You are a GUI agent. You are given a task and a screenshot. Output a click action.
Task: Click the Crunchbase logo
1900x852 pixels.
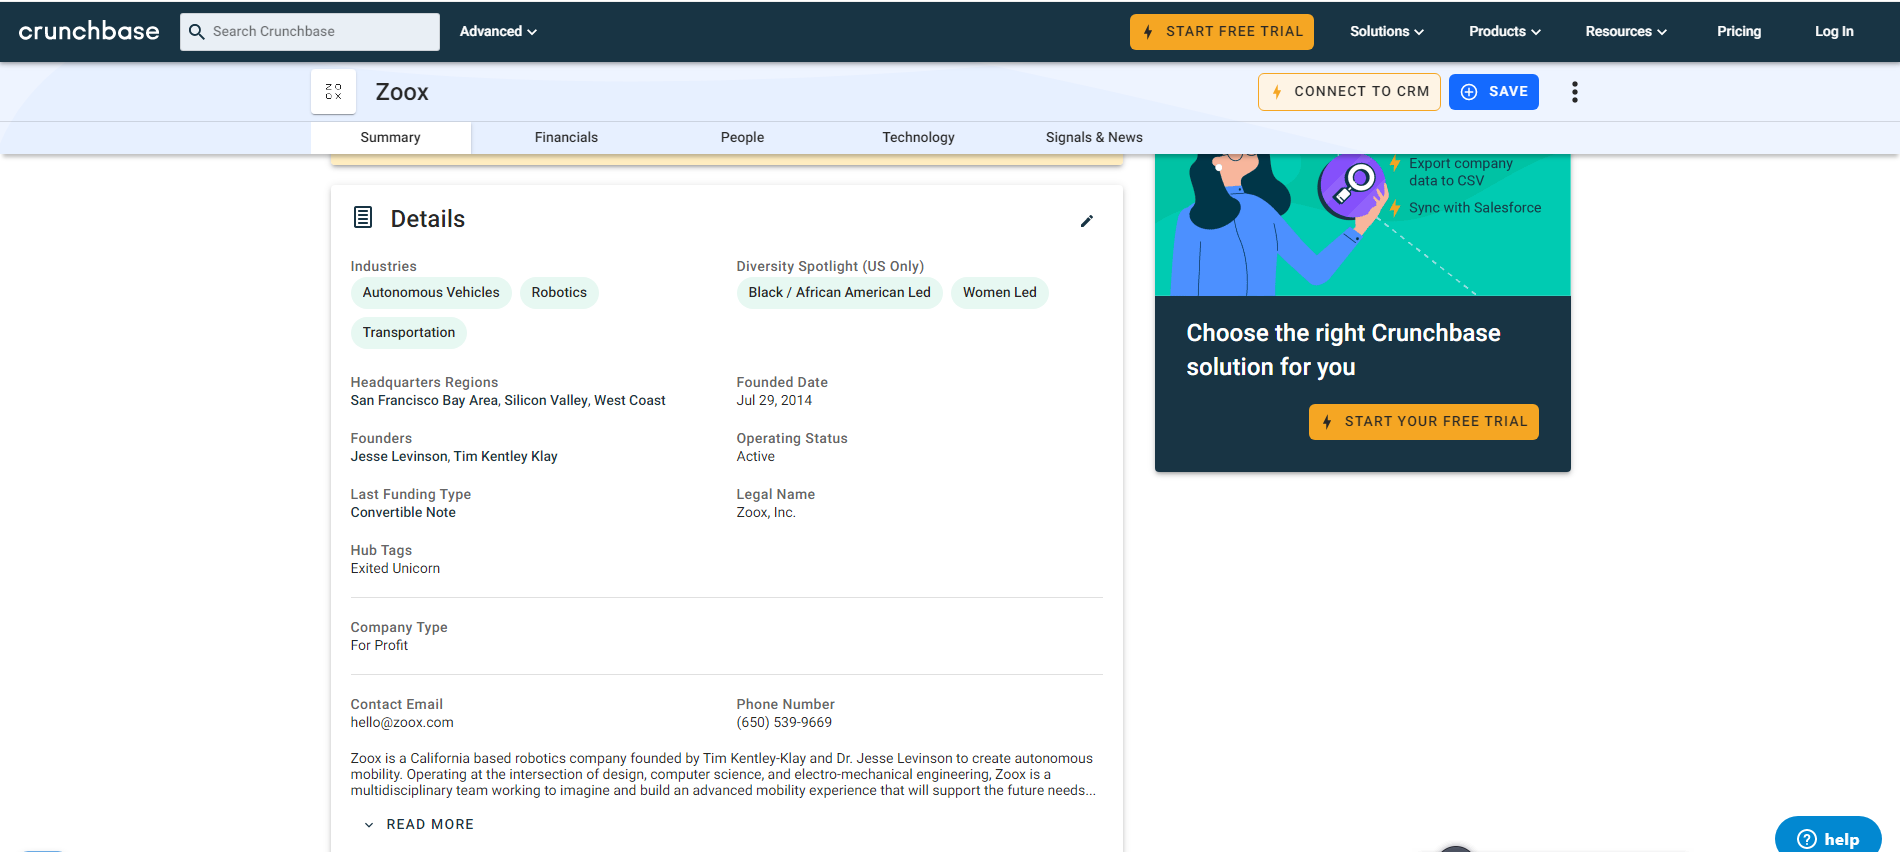(89, 31)
